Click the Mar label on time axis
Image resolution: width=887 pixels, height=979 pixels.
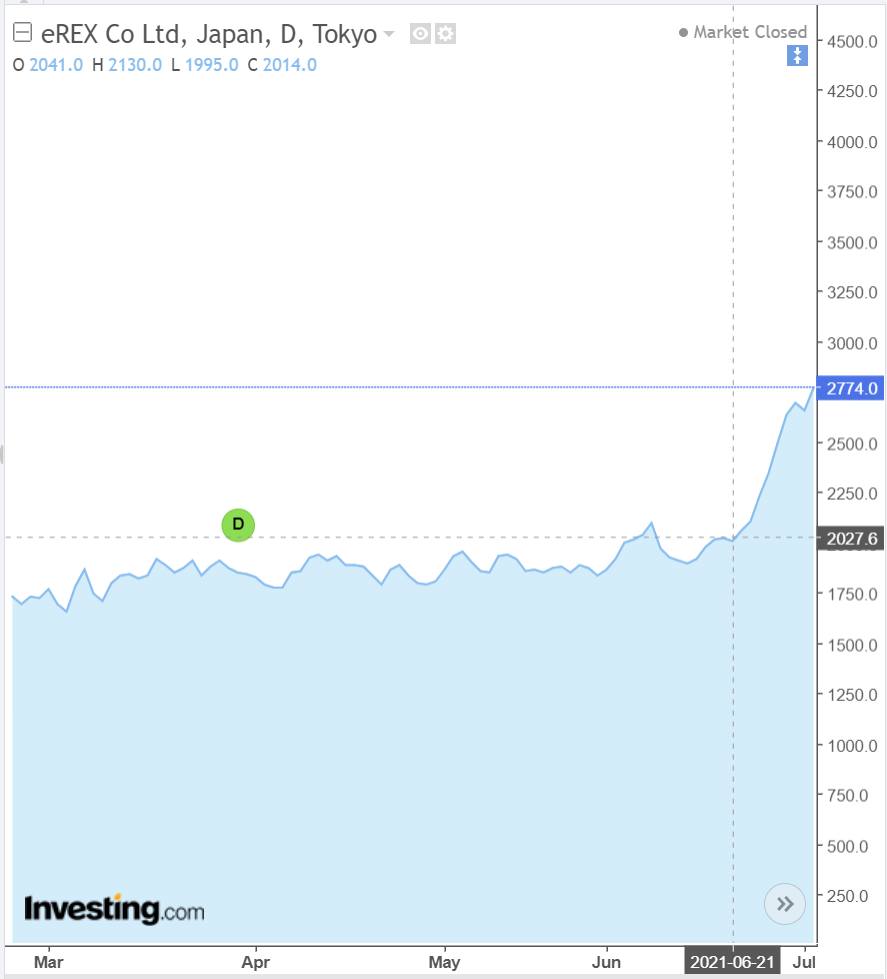pyautogui.click(x=49, y=962)
